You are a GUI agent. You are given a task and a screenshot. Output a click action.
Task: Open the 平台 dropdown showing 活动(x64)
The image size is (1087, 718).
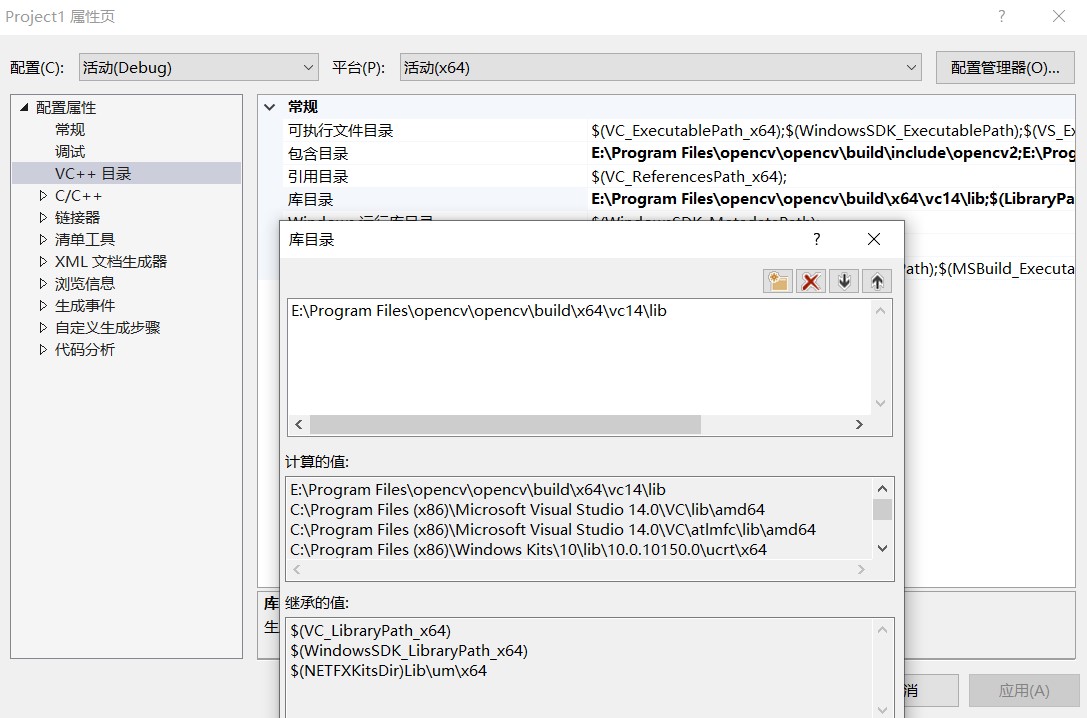pyautogui.click(x=911, y=67)
